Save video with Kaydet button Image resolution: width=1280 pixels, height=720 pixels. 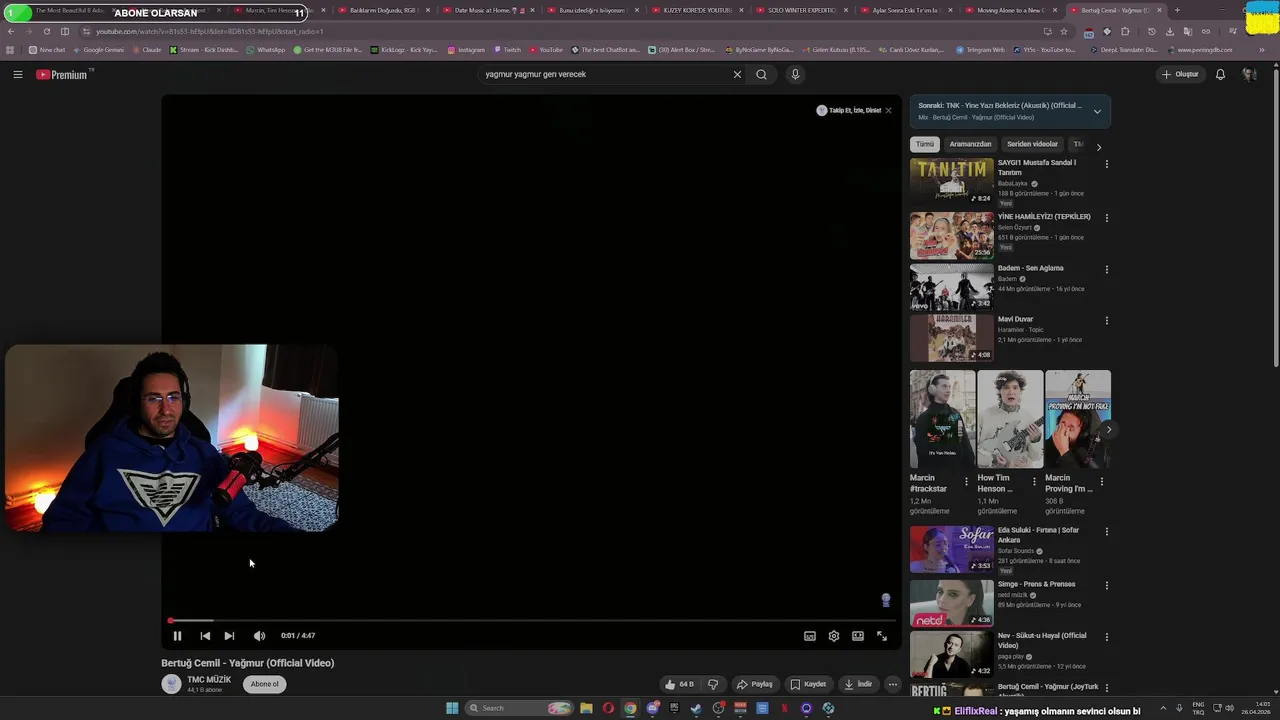[808, 684]
